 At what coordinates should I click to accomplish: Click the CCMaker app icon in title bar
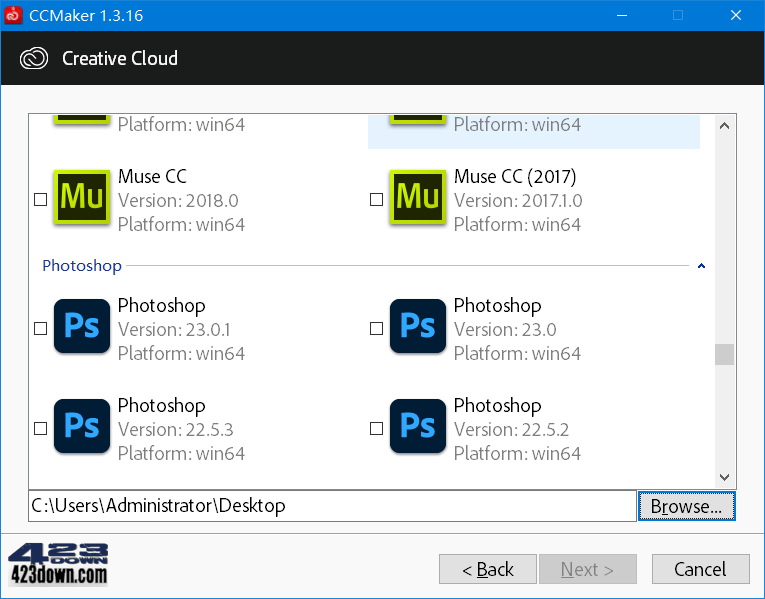pos(13,15)
